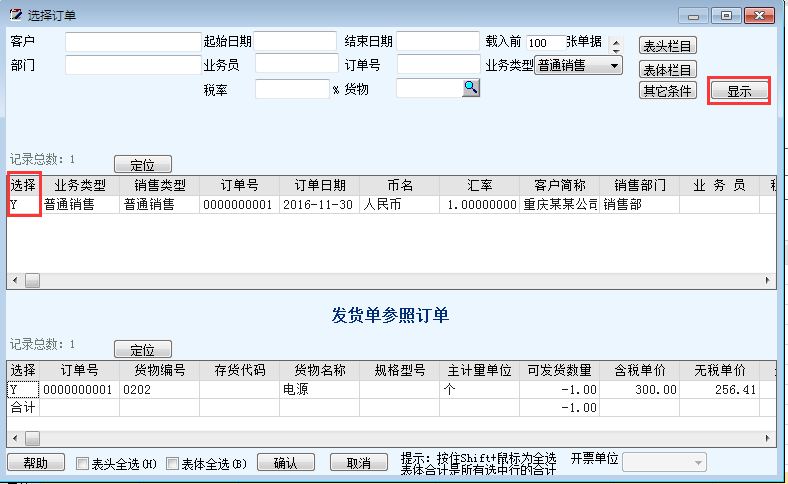Click the 客户 input field
788x484 pixels.
[133, 42]
